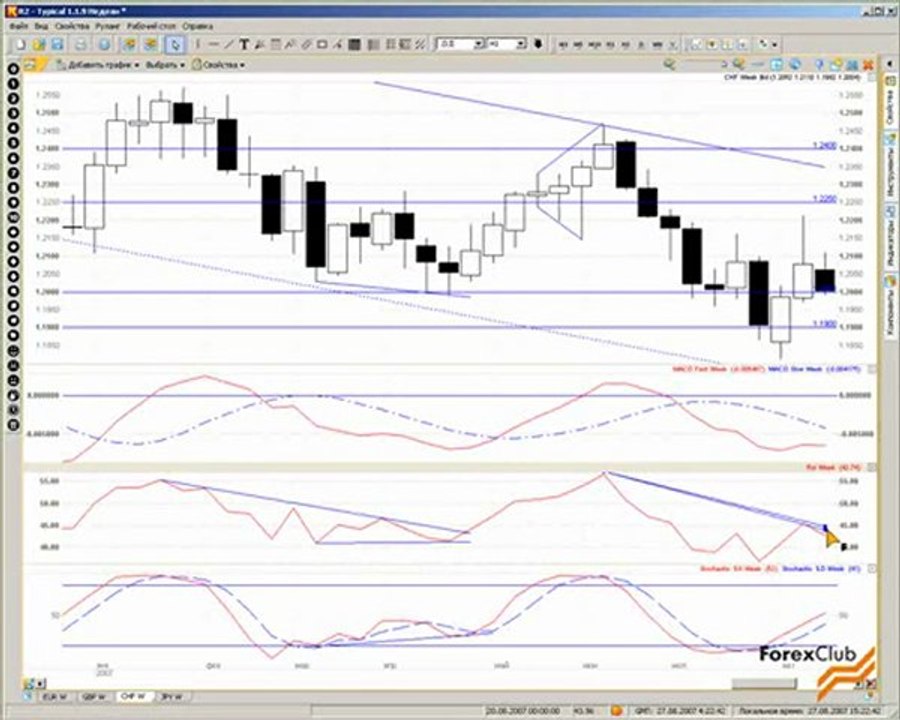The image size is (900, 720).
Task: Click the top round button in left strip
Action: (13, 69)
